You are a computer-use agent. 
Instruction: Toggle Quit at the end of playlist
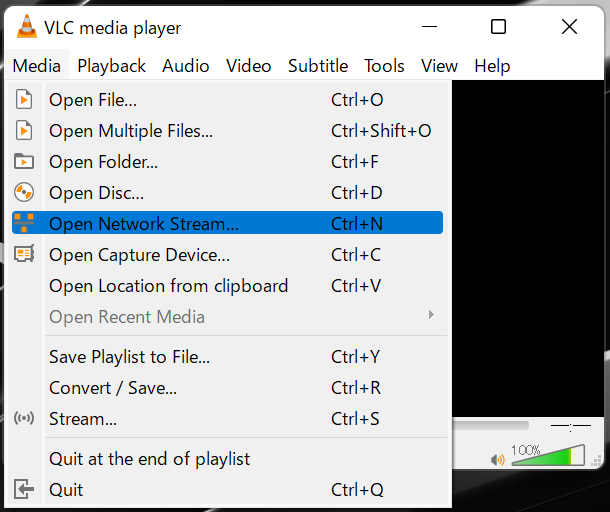[149, 459]
